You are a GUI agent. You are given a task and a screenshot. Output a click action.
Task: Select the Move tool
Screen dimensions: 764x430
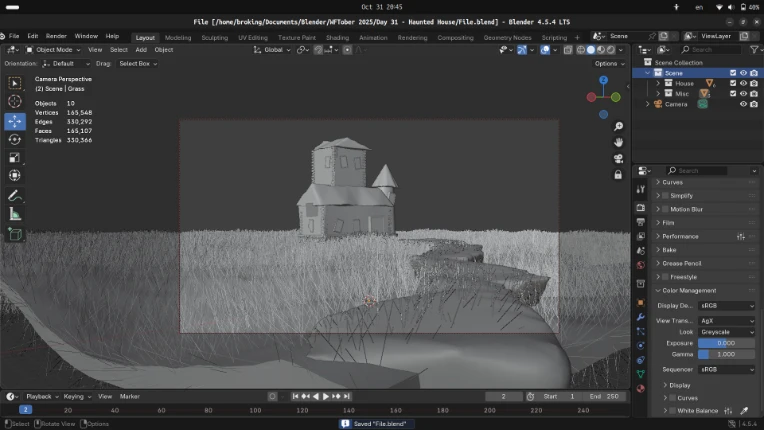15,121
